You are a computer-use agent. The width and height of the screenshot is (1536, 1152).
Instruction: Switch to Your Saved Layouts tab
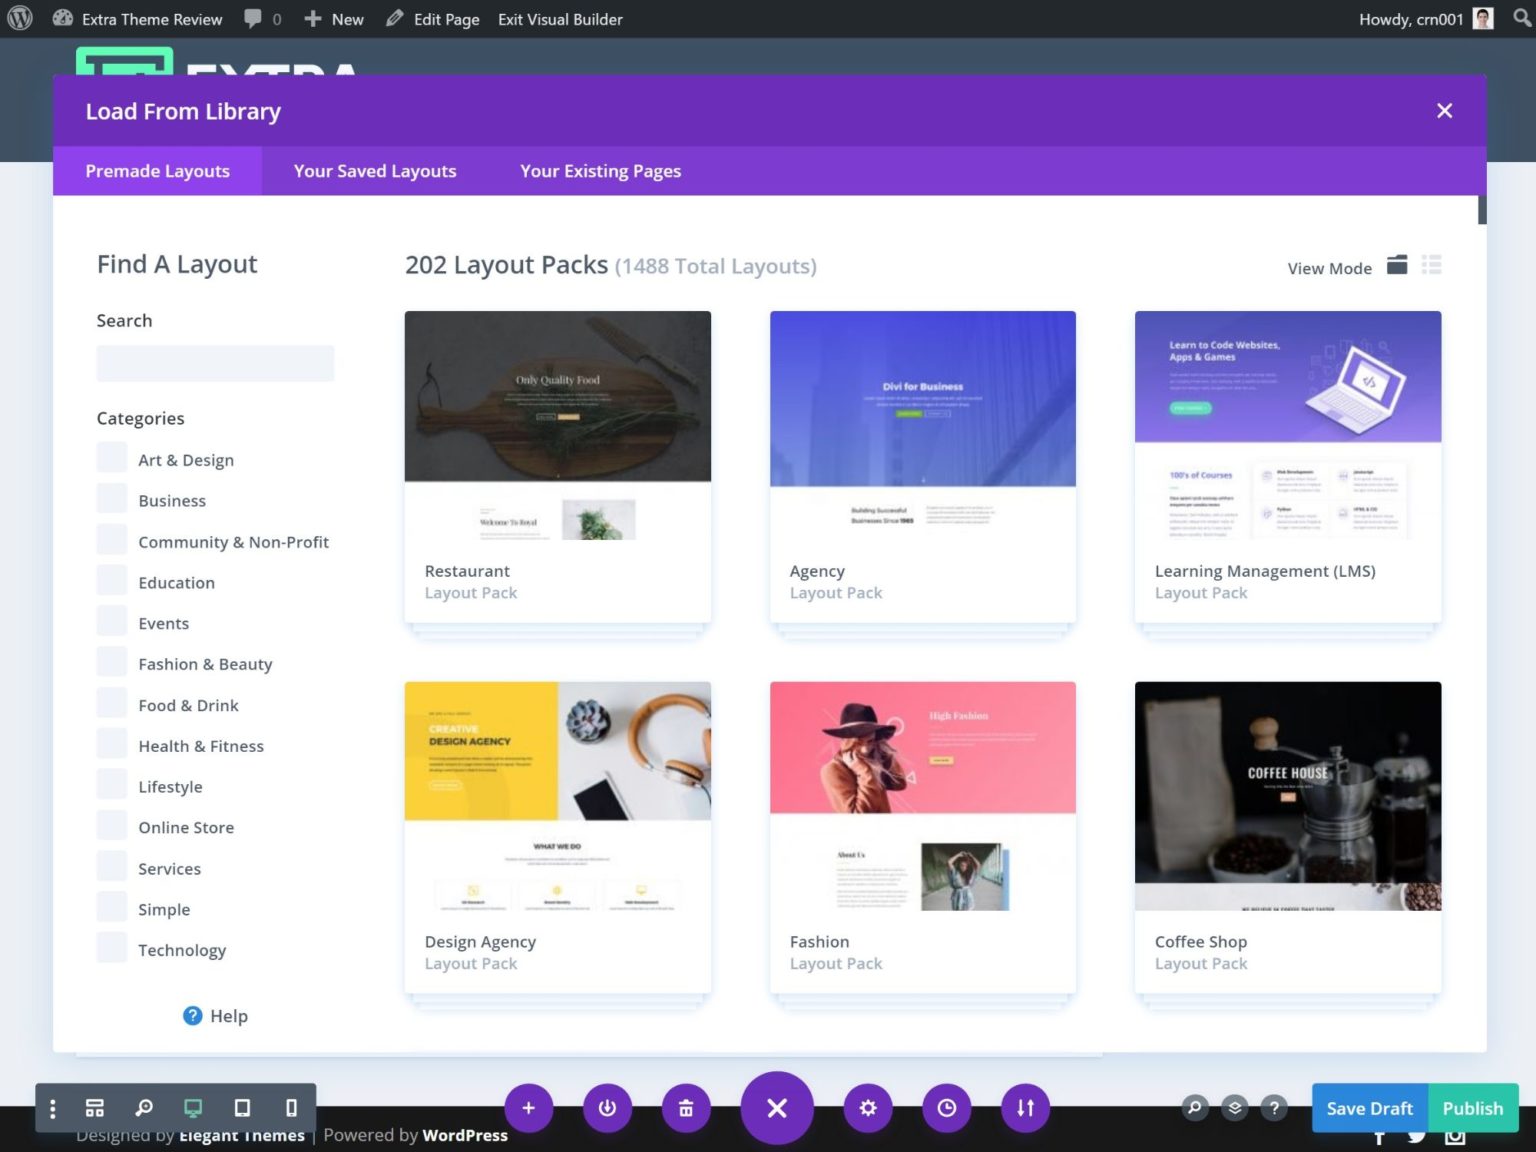374,171
